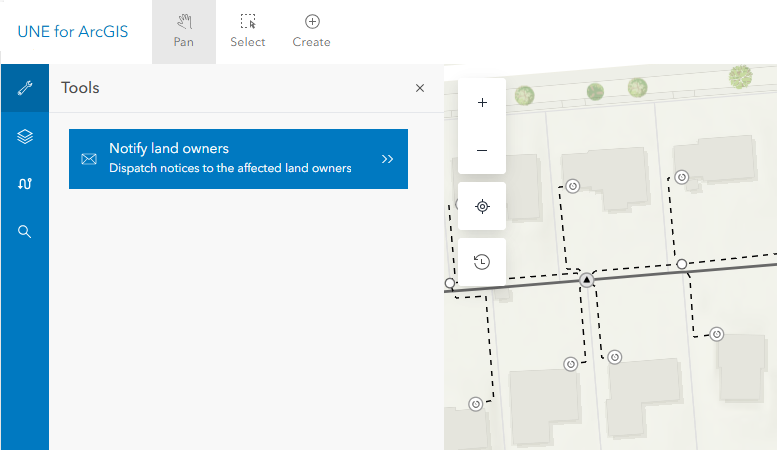This screenshot has height=450, width=777.
Task: Select the triangle junction node on map
Action: (x=587, y=280)
